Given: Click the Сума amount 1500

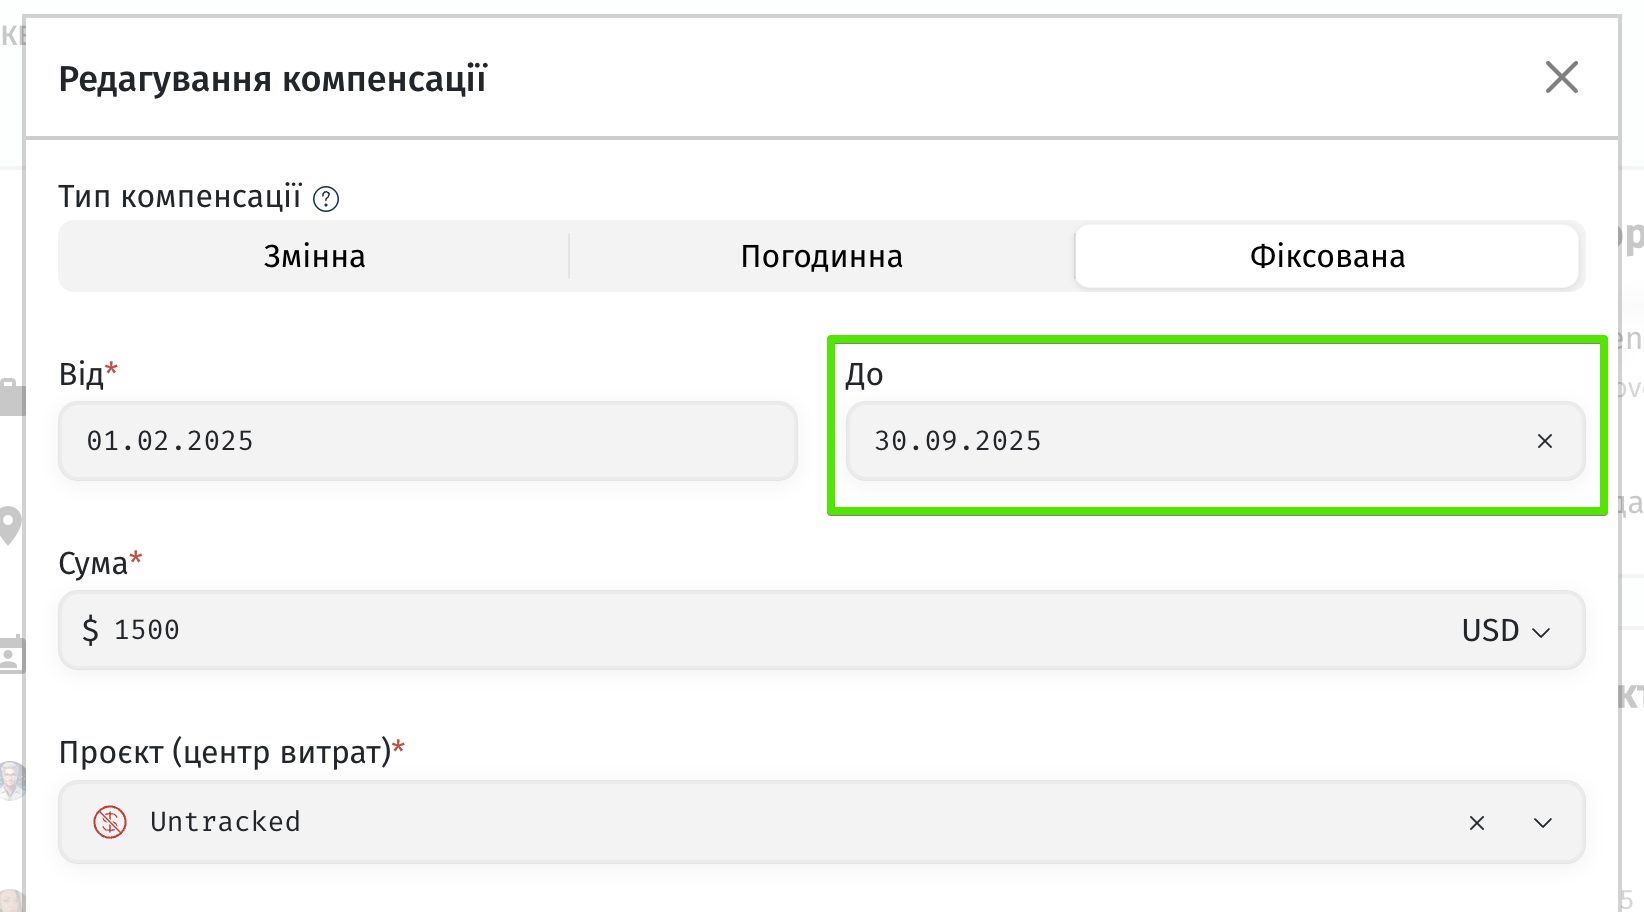Looking at the screenshot, I should pos(147,630).
